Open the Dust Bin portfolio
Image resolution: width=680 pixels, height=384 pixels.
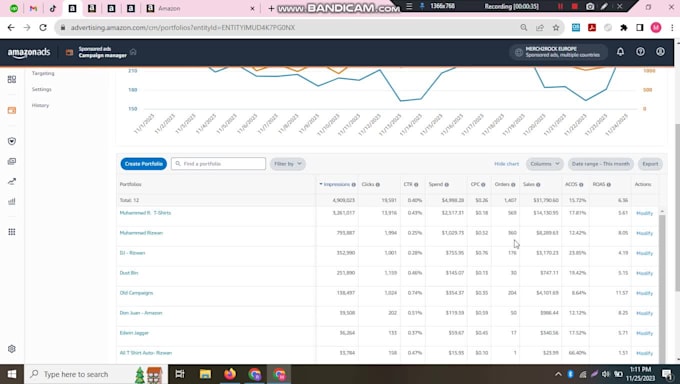point(129,273)
